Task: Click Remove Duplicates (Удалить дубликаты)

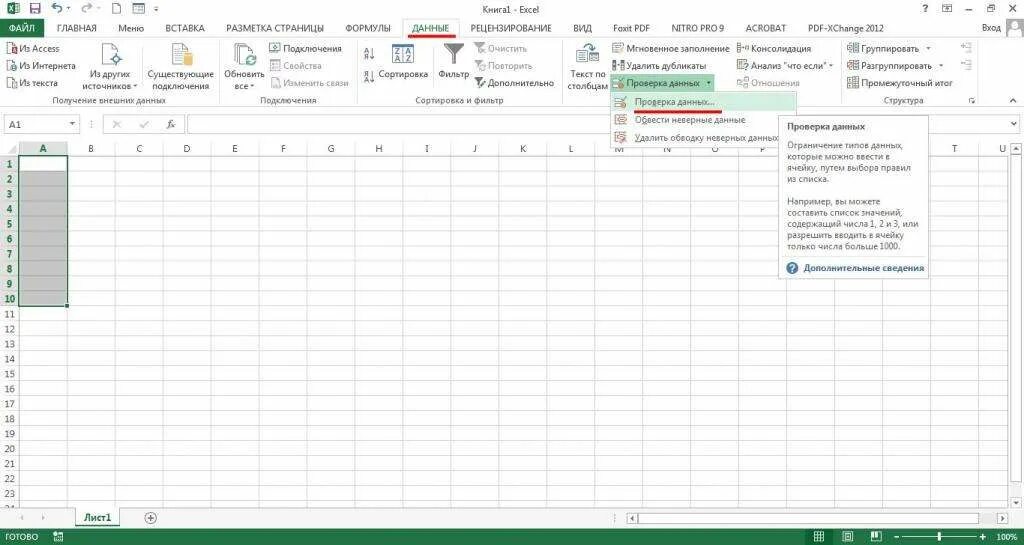Action: tap(659, 66)
